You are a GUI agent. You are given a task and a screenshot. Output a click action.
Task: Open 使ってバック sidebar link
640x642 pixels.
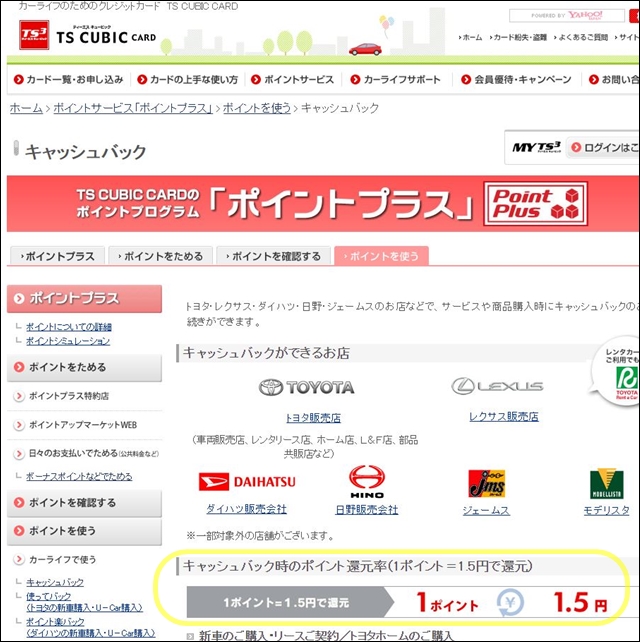[x=84, y=601]
